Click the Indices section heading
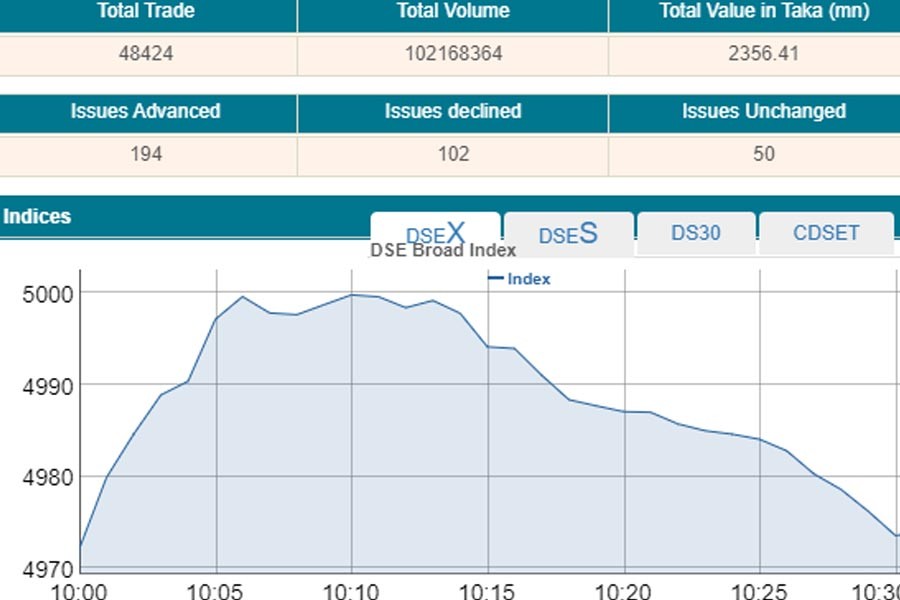The image size is (900, 600). point(37,216)
